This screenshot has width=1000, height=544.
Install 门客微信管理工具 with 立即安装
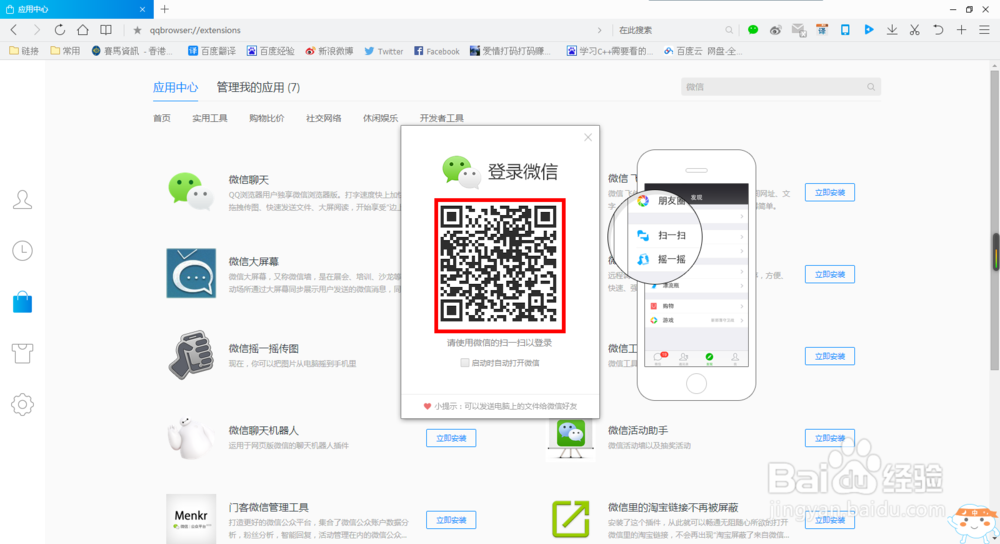click(x=451, y=520)
